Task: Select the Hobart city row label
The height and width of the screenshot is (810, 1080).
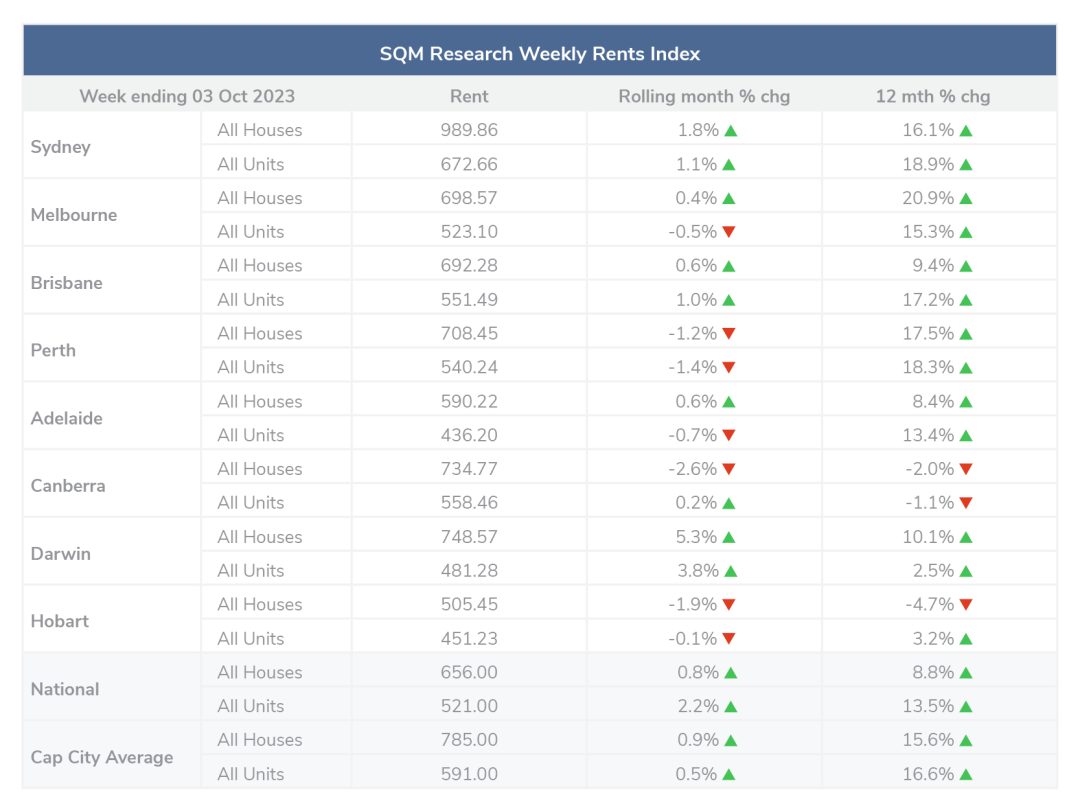Action: click(60, 622)
